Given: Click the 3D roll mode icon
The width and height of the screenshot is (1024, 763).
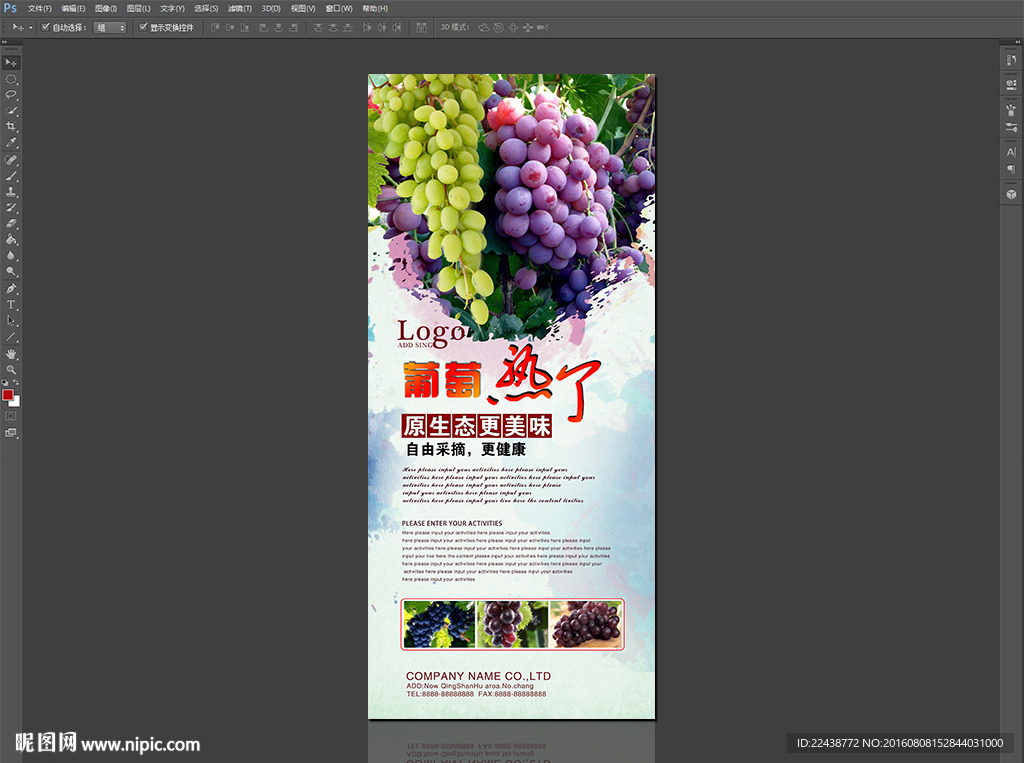Looking at the screenshot, I should [x=499, y=27].
